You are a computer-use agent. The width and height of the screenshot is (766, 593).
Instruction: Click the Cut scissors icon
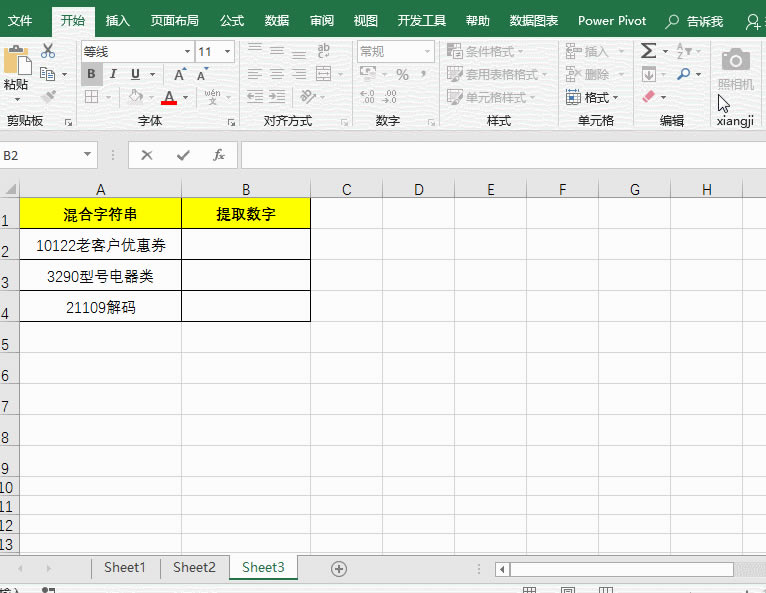(x=48, y=51)
